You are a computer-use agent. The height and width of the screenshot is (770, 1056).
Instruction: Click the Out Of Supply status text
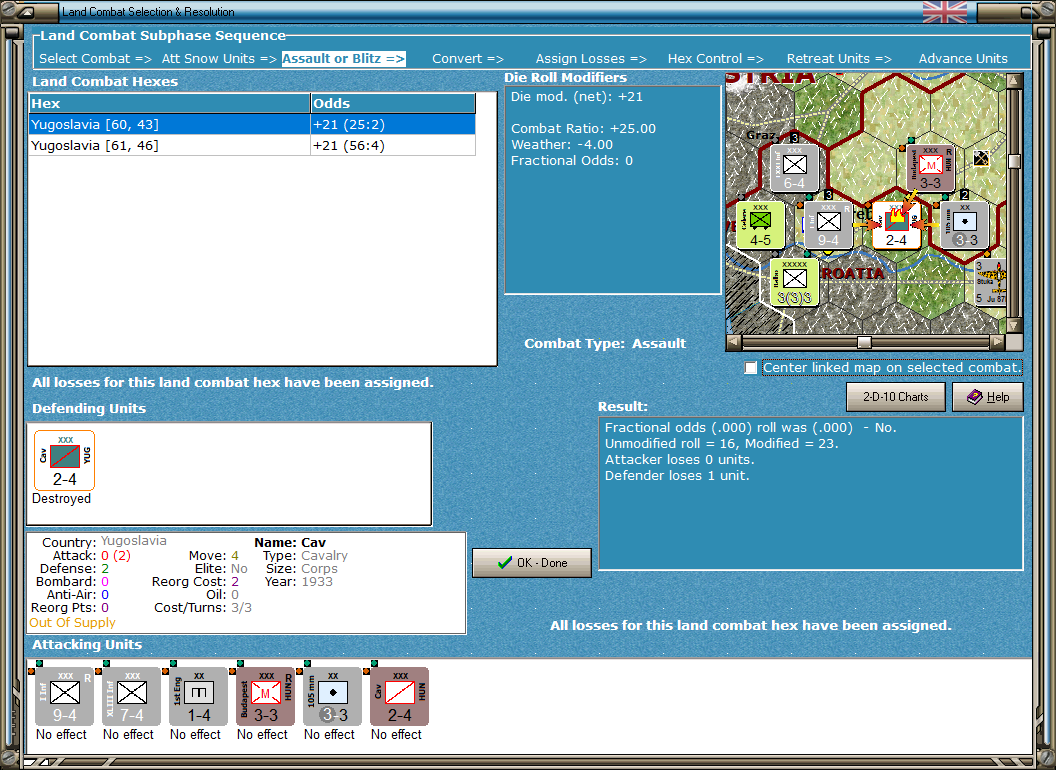coord(72,622)
